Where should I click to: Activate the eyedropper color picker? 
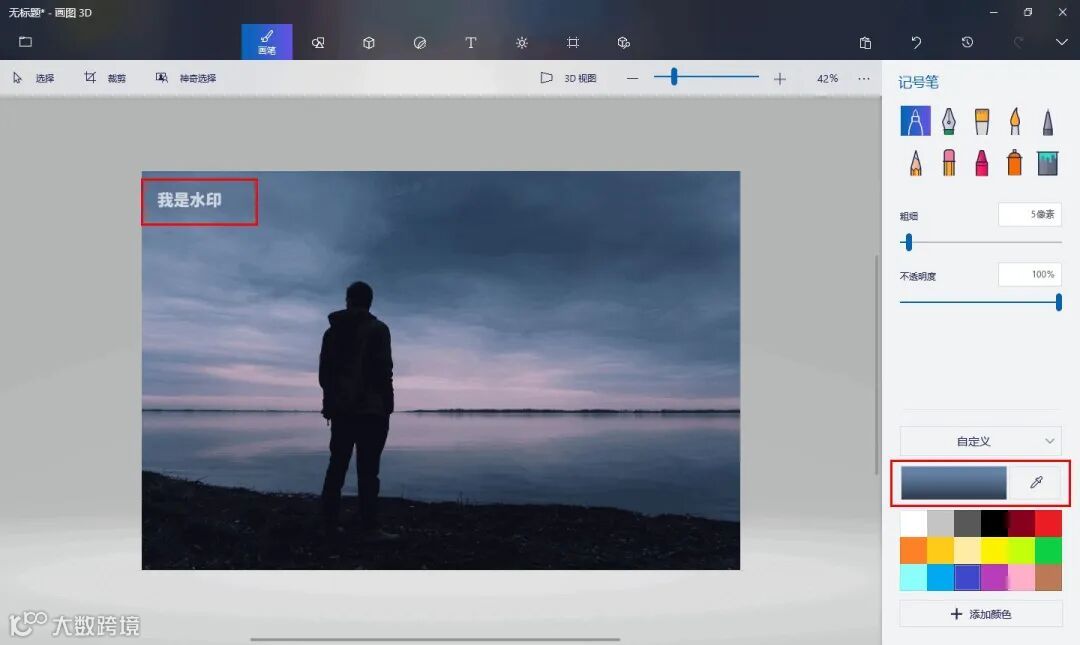pyautogui.click(x=1036, y=482)
